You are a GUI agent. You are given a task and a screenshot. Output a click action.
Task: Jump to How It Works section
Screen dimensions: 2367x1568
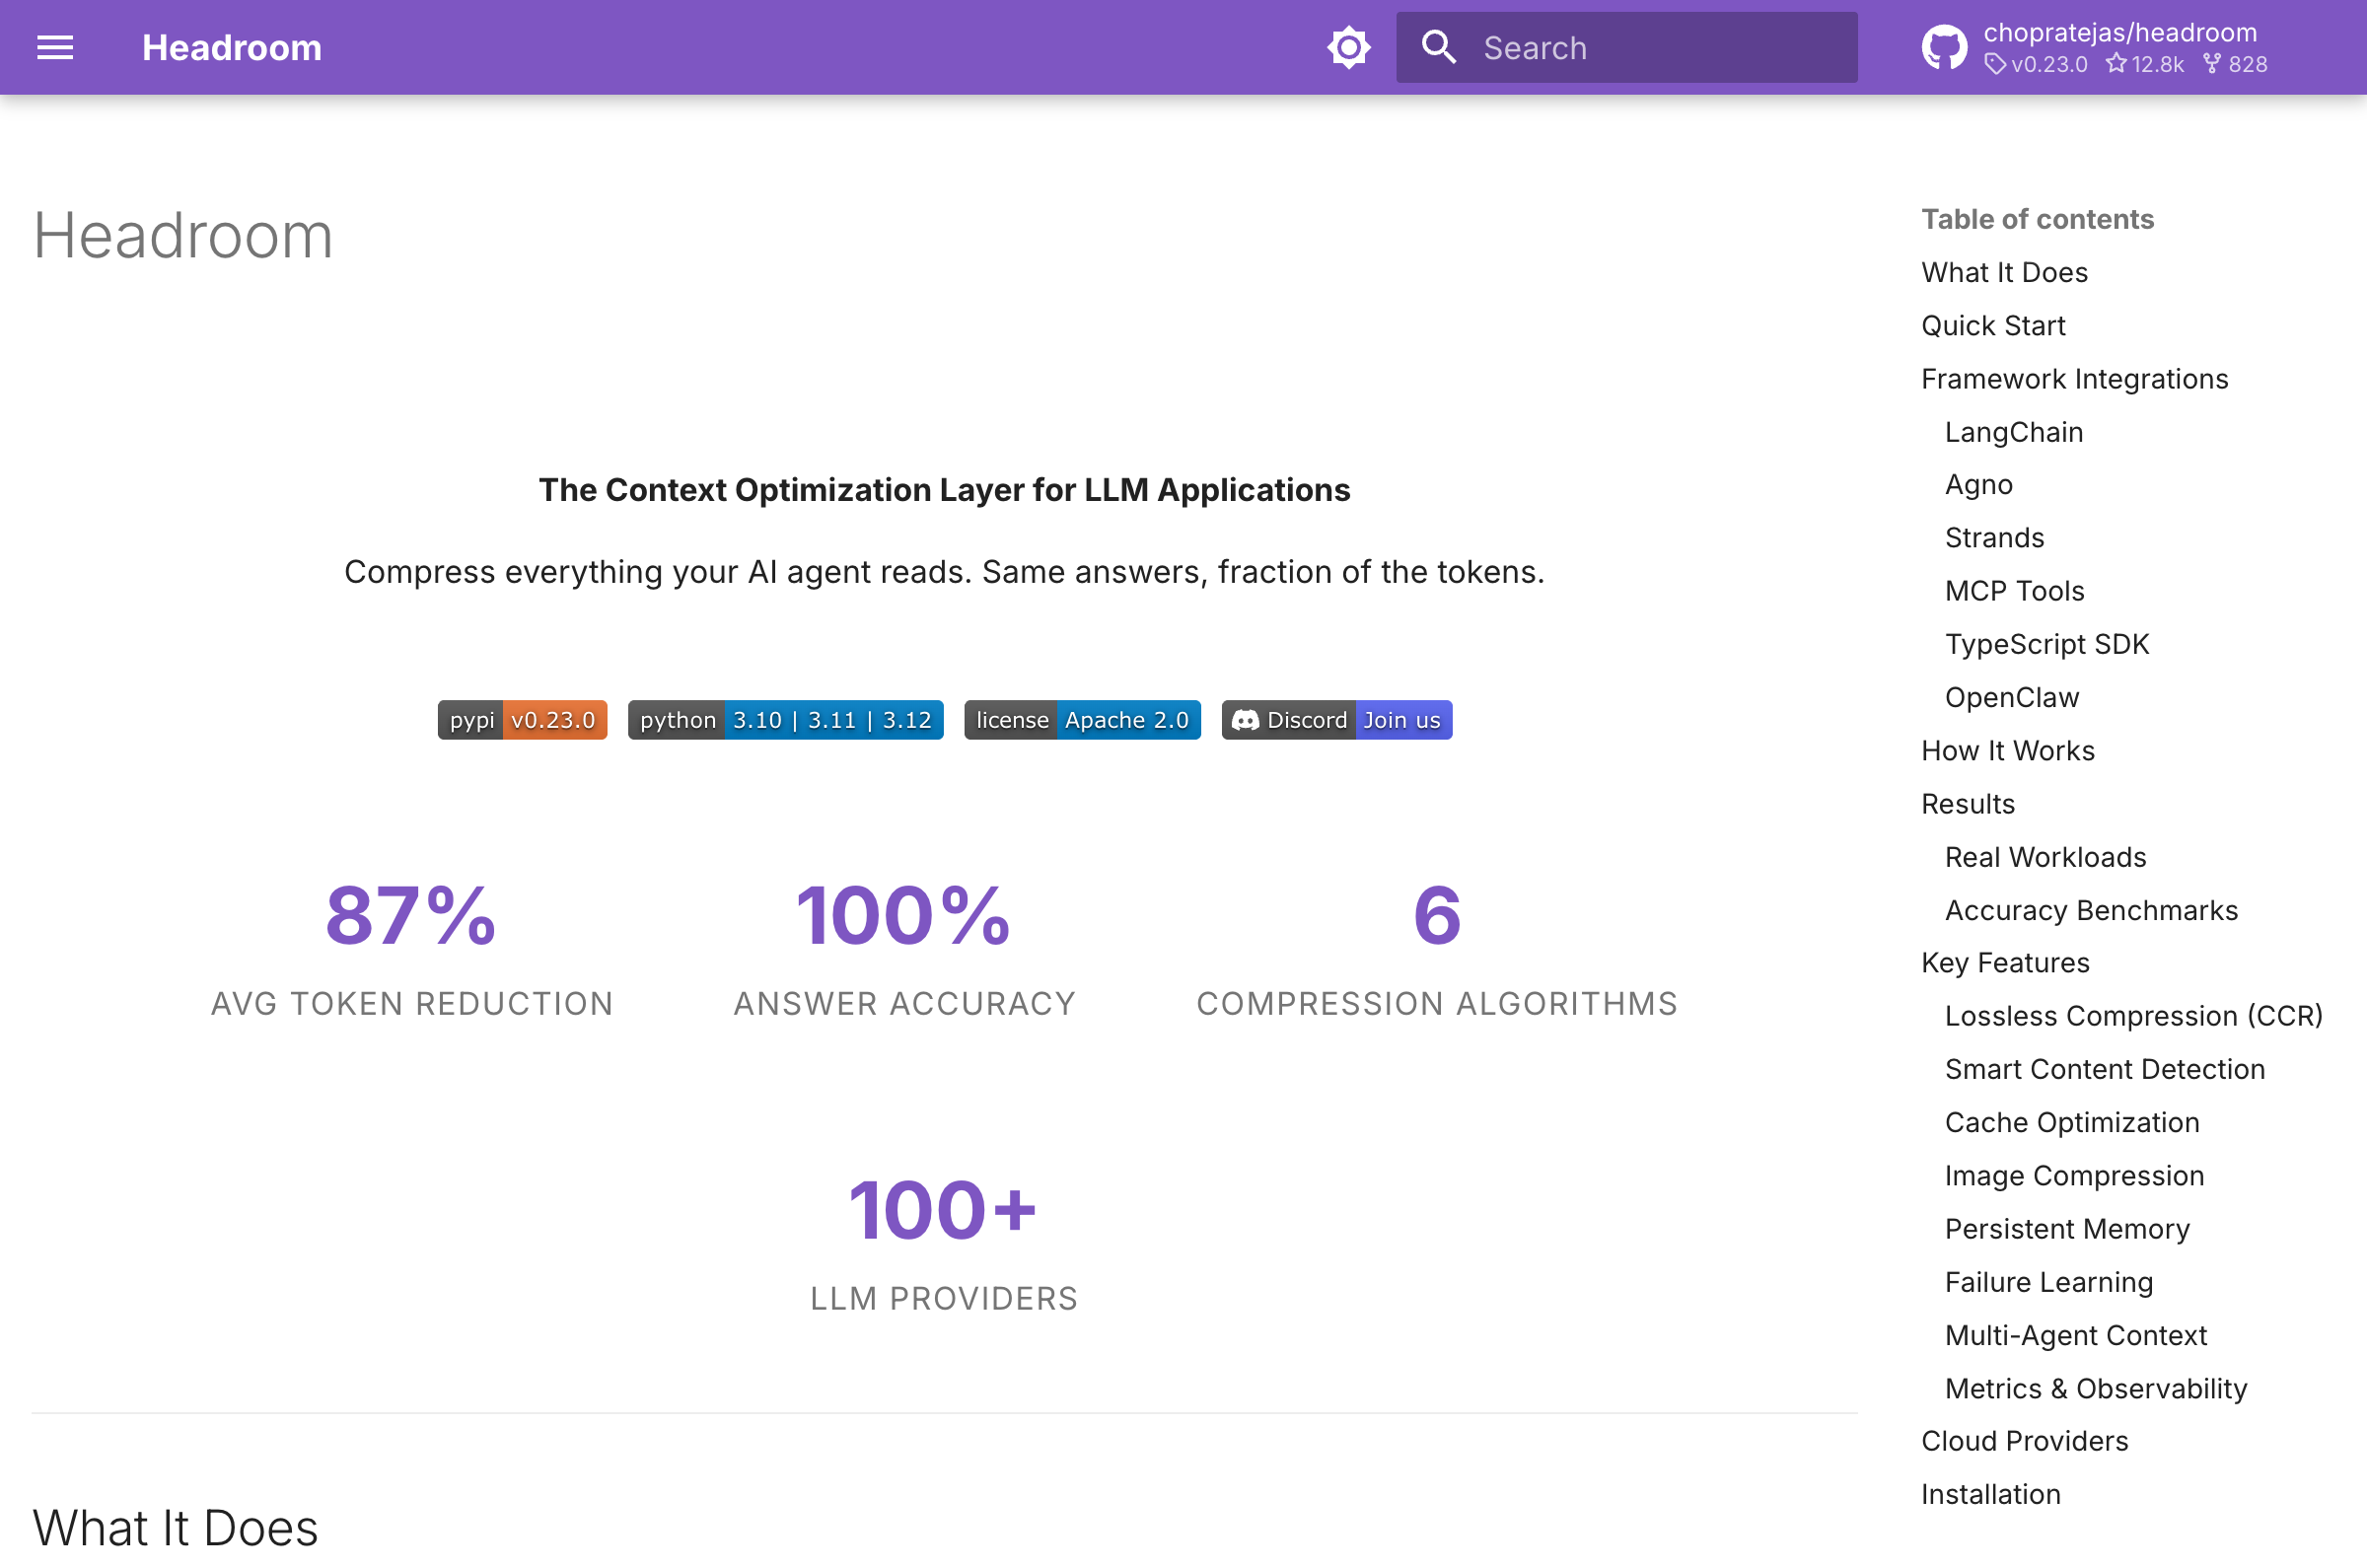pos(2007,750)
